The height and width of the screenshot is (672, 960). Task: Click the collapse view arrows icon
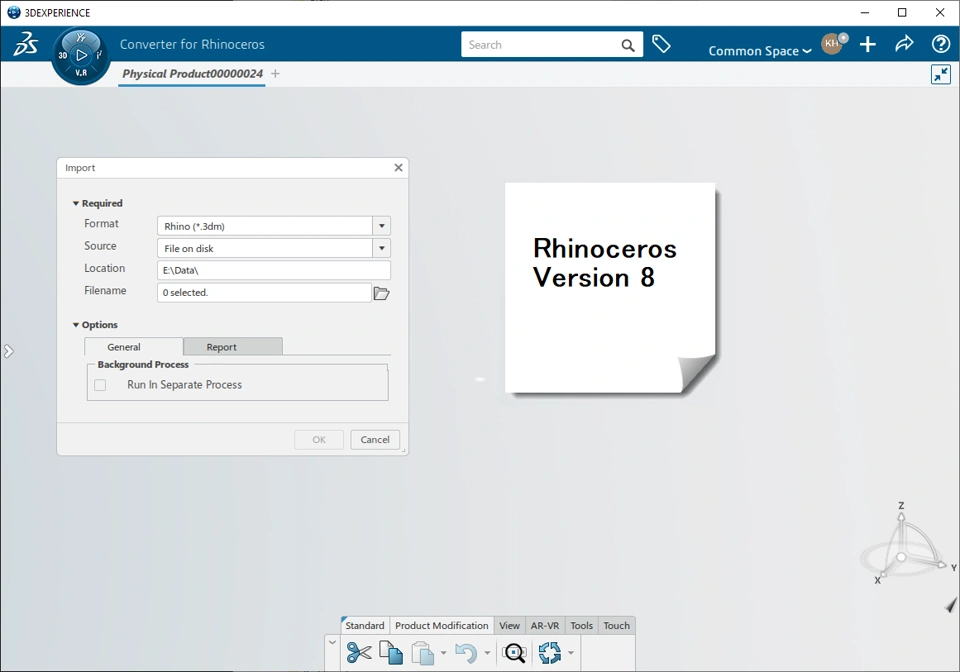coord(940,75)
